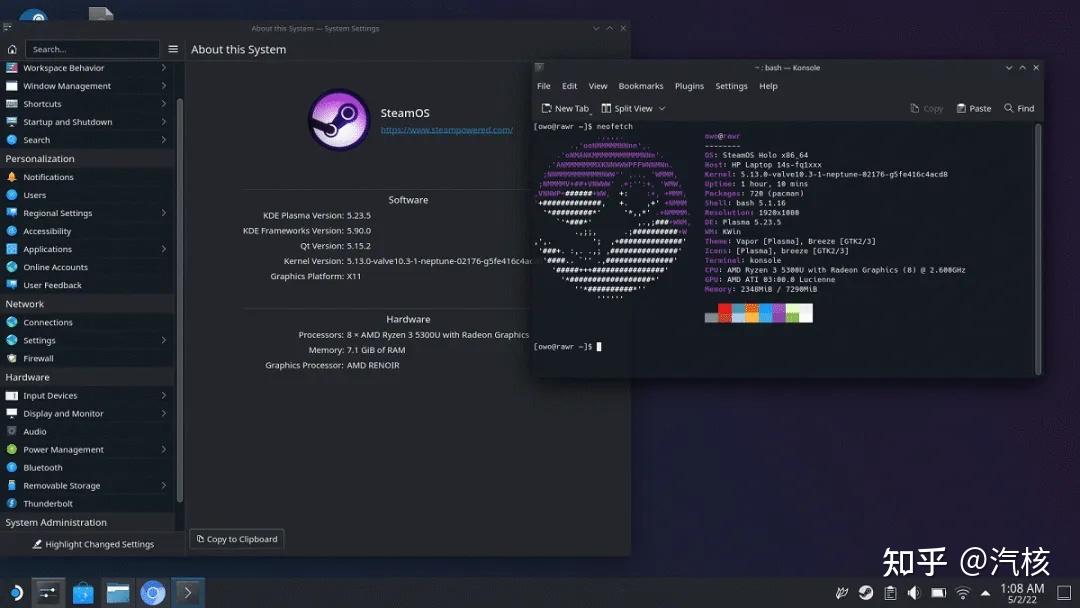Click the Power Management icon
This screenshot has width=1080, height=608.
coord(12,449)
